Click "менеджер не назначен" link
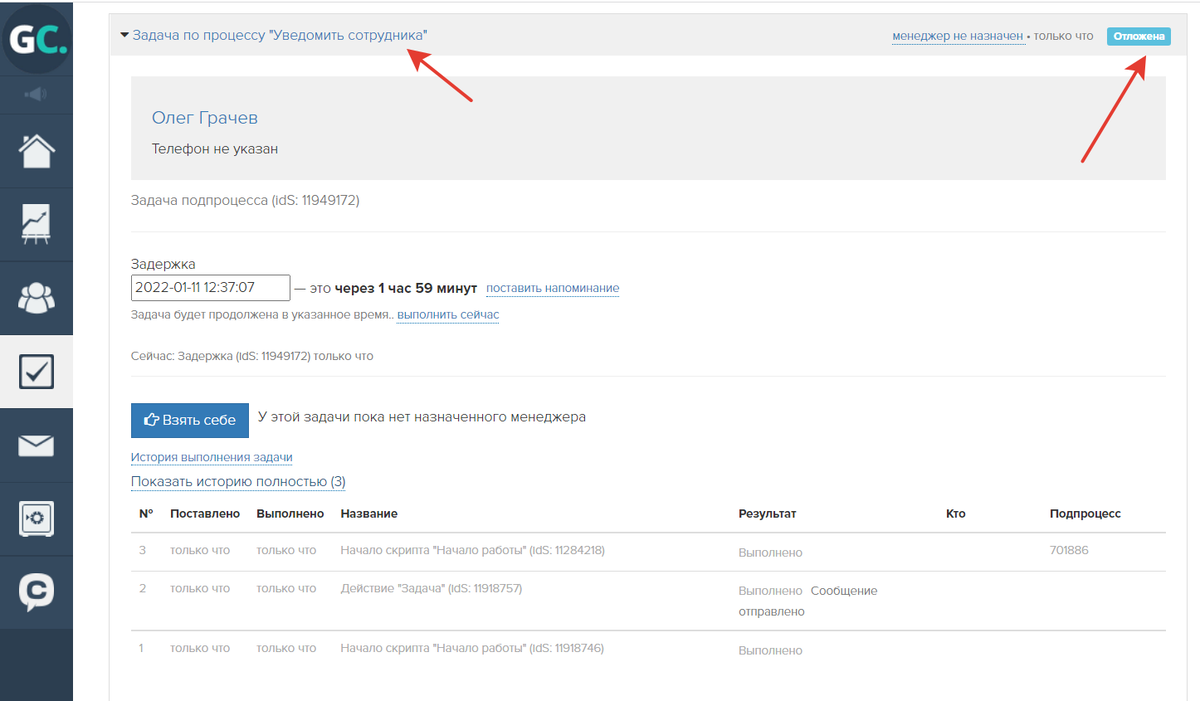The image size is (1200, 701). coord(958,36)
